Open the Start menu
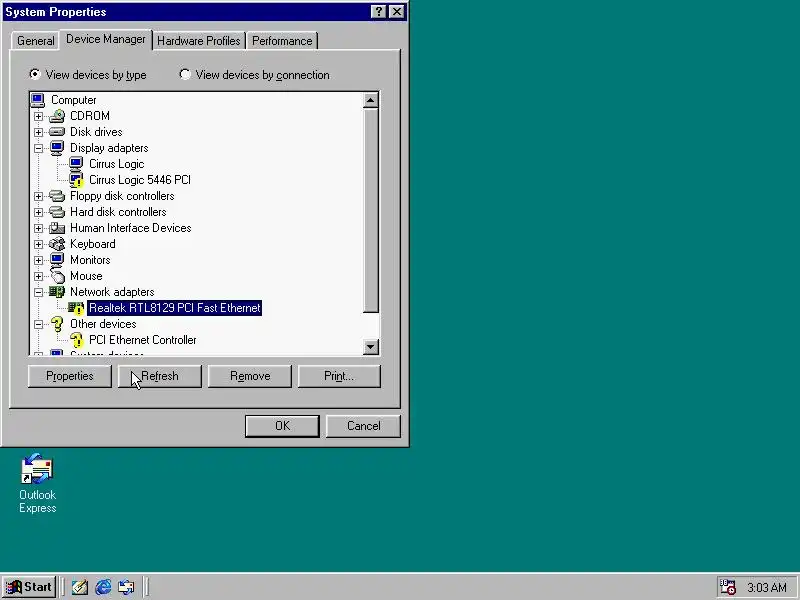This screenshot has height=600, width=800. click(x=29, y=587)
